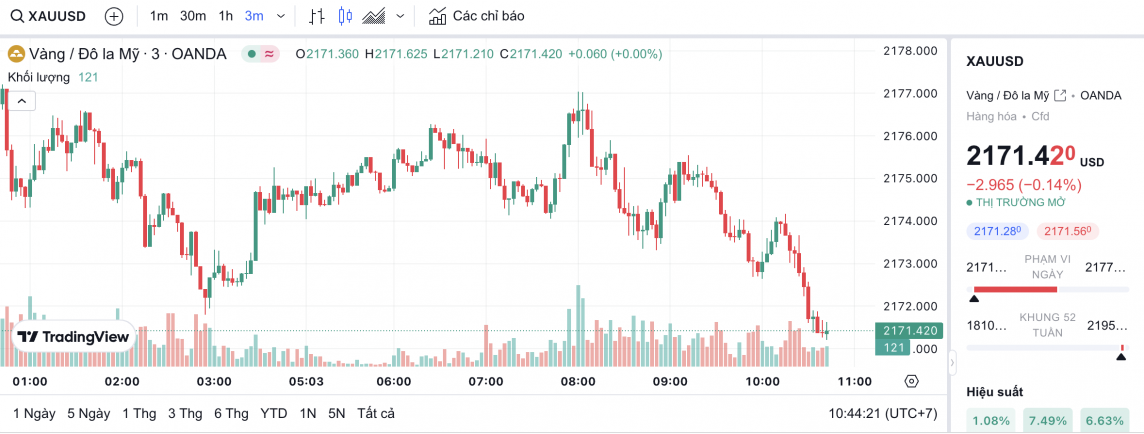Expand the time interval dropdown
The image size is (1144, 434).
279,16
